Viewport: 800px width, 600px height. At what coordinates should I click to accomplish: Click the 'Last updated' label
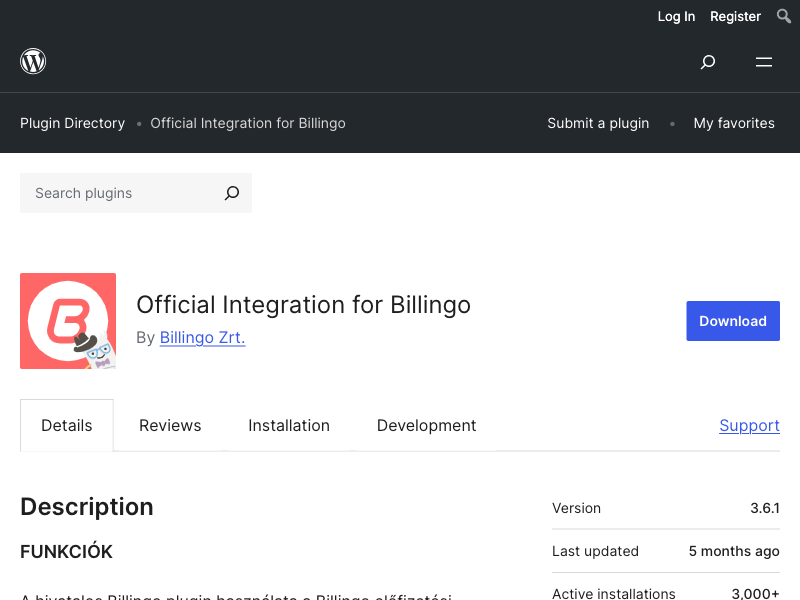coord(595,551)
